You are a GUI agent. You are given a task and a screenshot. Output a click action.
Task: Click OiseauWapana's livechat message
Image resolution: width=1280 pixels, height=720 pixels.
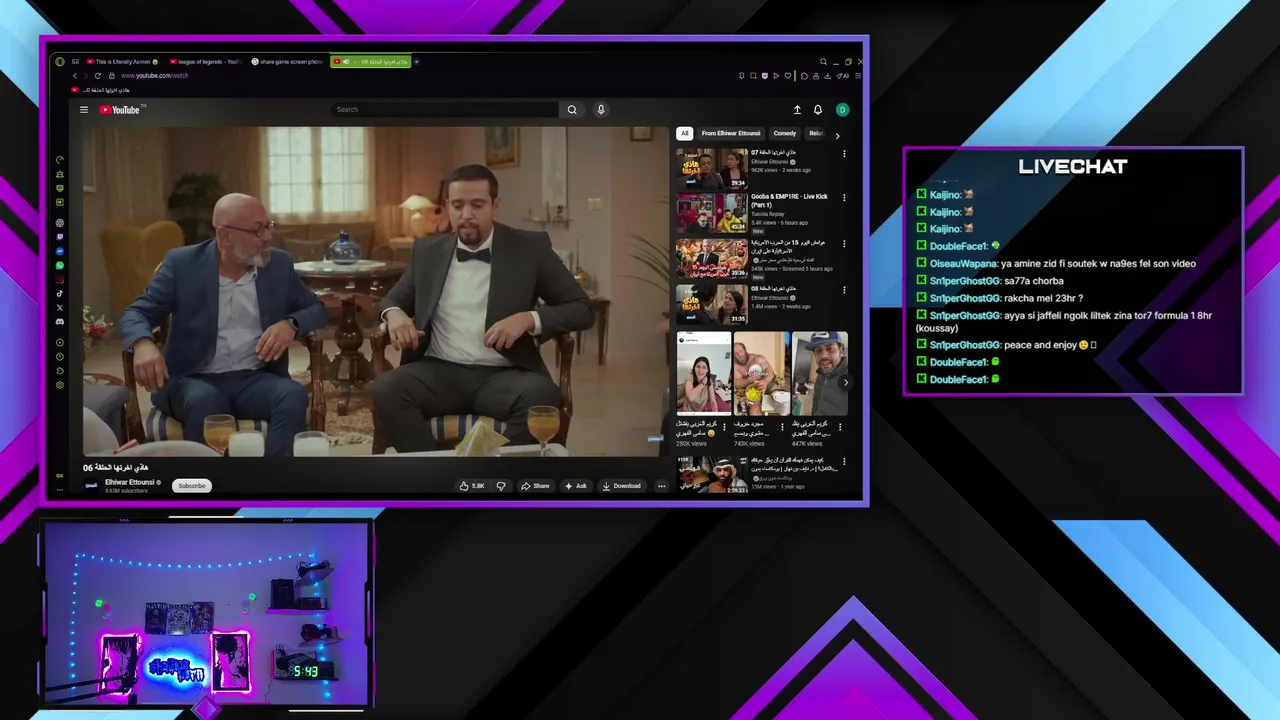pos(1056,264)
